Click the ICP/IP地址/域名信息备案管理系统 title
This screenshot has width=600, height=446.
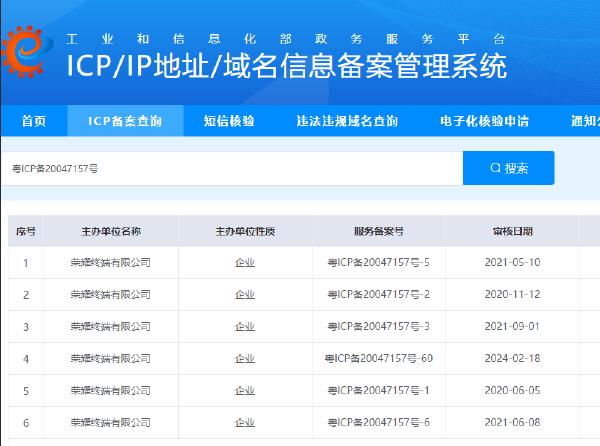pyautogui.click(x=287, y=66)
